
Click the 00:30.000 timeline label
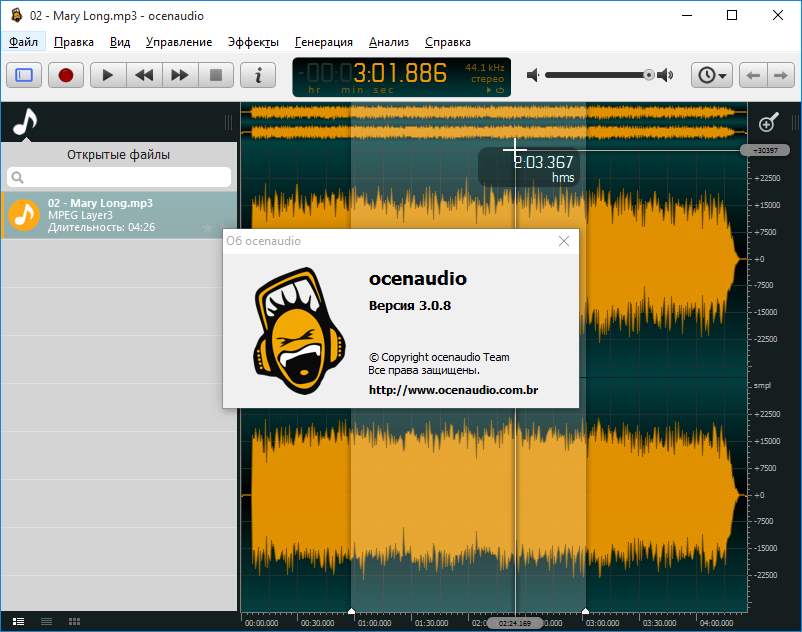coord(317,623)
